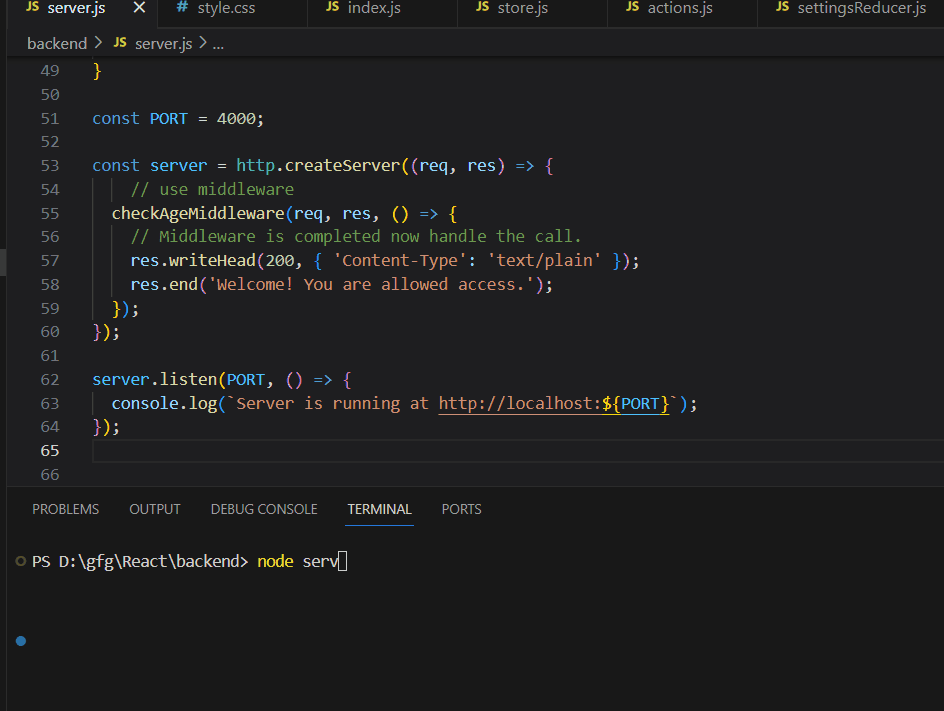Close the server.js editor tab
The width and height of the screenshot is (944, 711).
pyautogui.click(x=139, y=8)
